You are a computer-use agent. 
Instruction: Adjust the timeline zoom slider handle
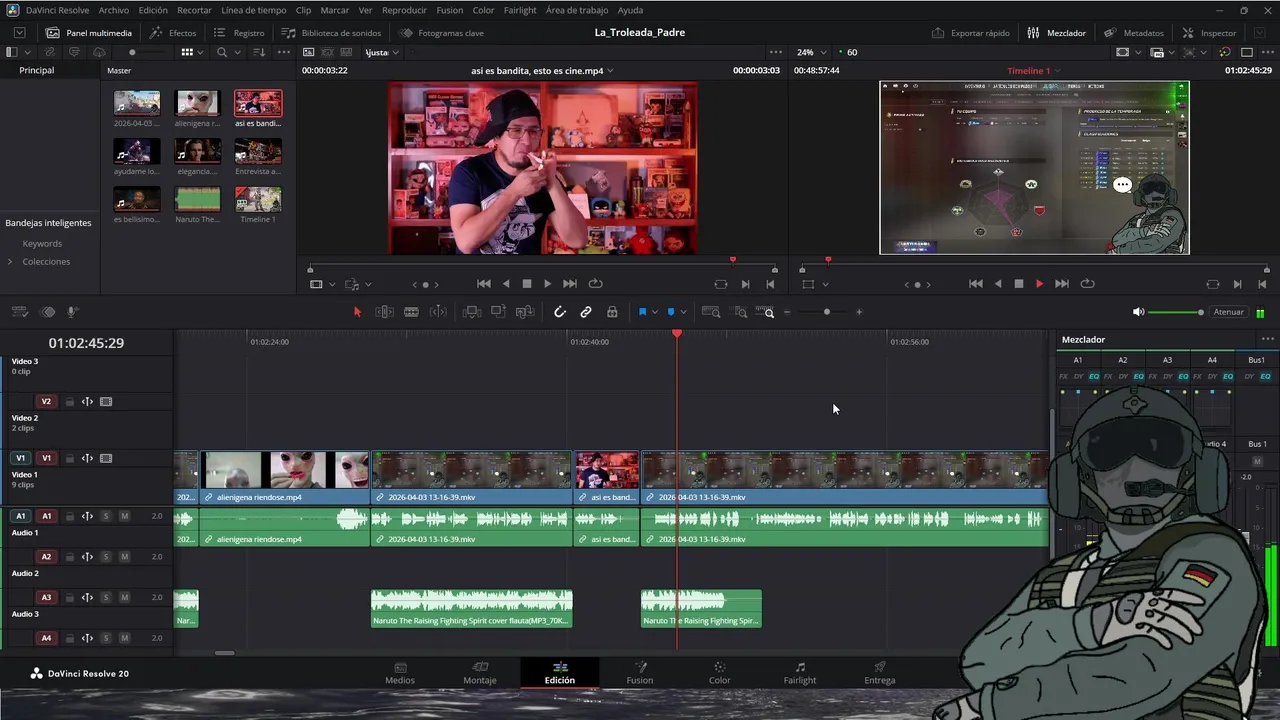click(826, 312)
